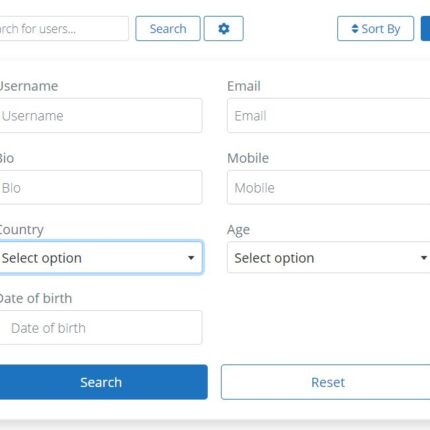
Task: Submit the large blue Search button
Action: [103, 382]
